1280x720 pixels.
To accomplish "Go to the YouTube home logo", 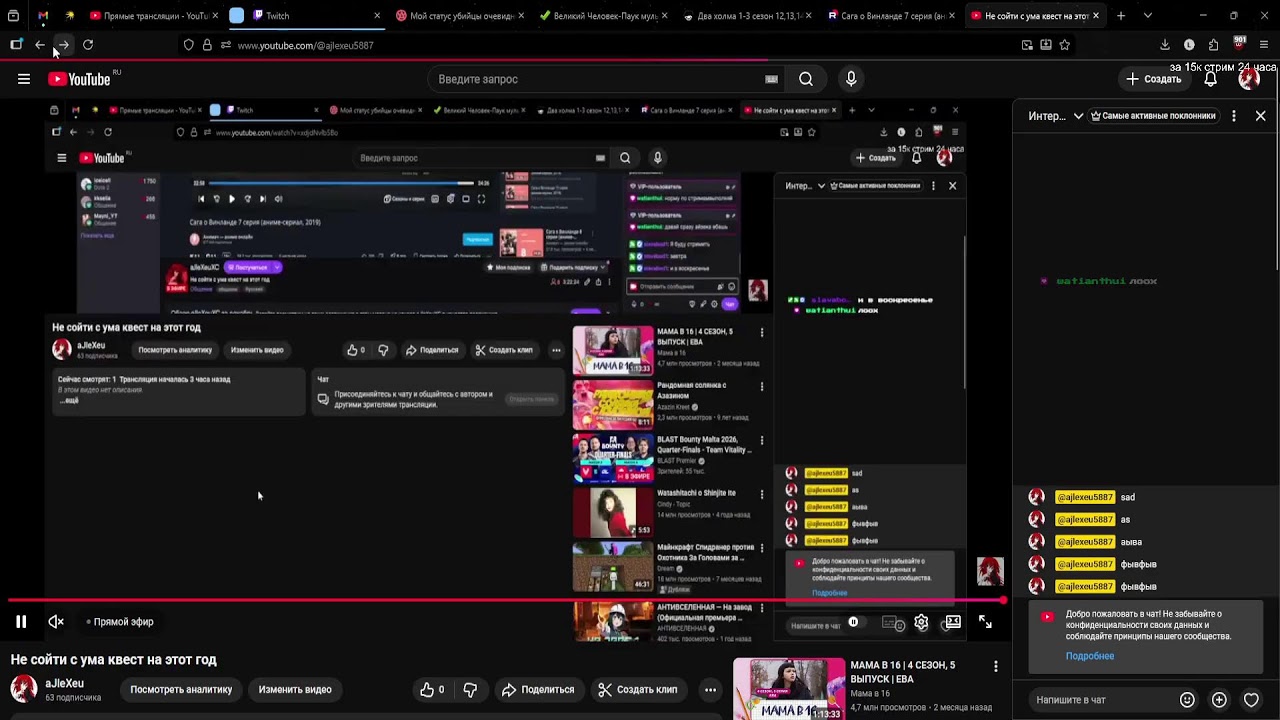I will click(x=80, y=79).
